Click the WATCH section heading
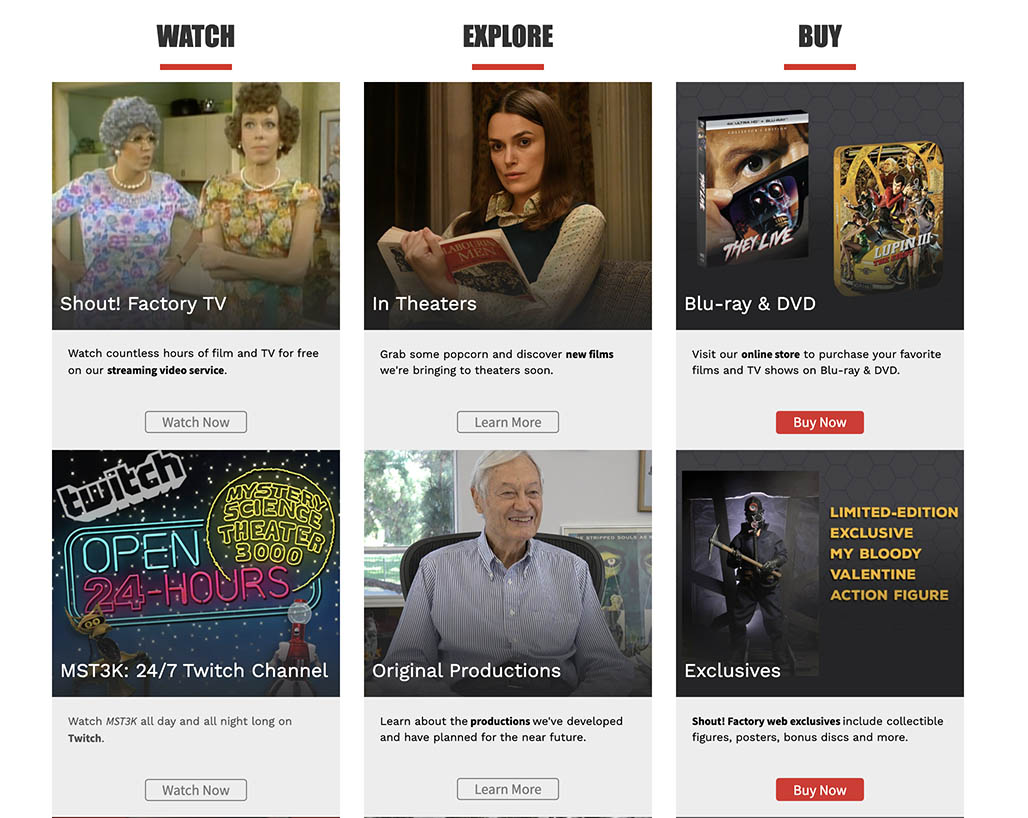Screen dimensions: 1028x818 (x=195, y=37)
